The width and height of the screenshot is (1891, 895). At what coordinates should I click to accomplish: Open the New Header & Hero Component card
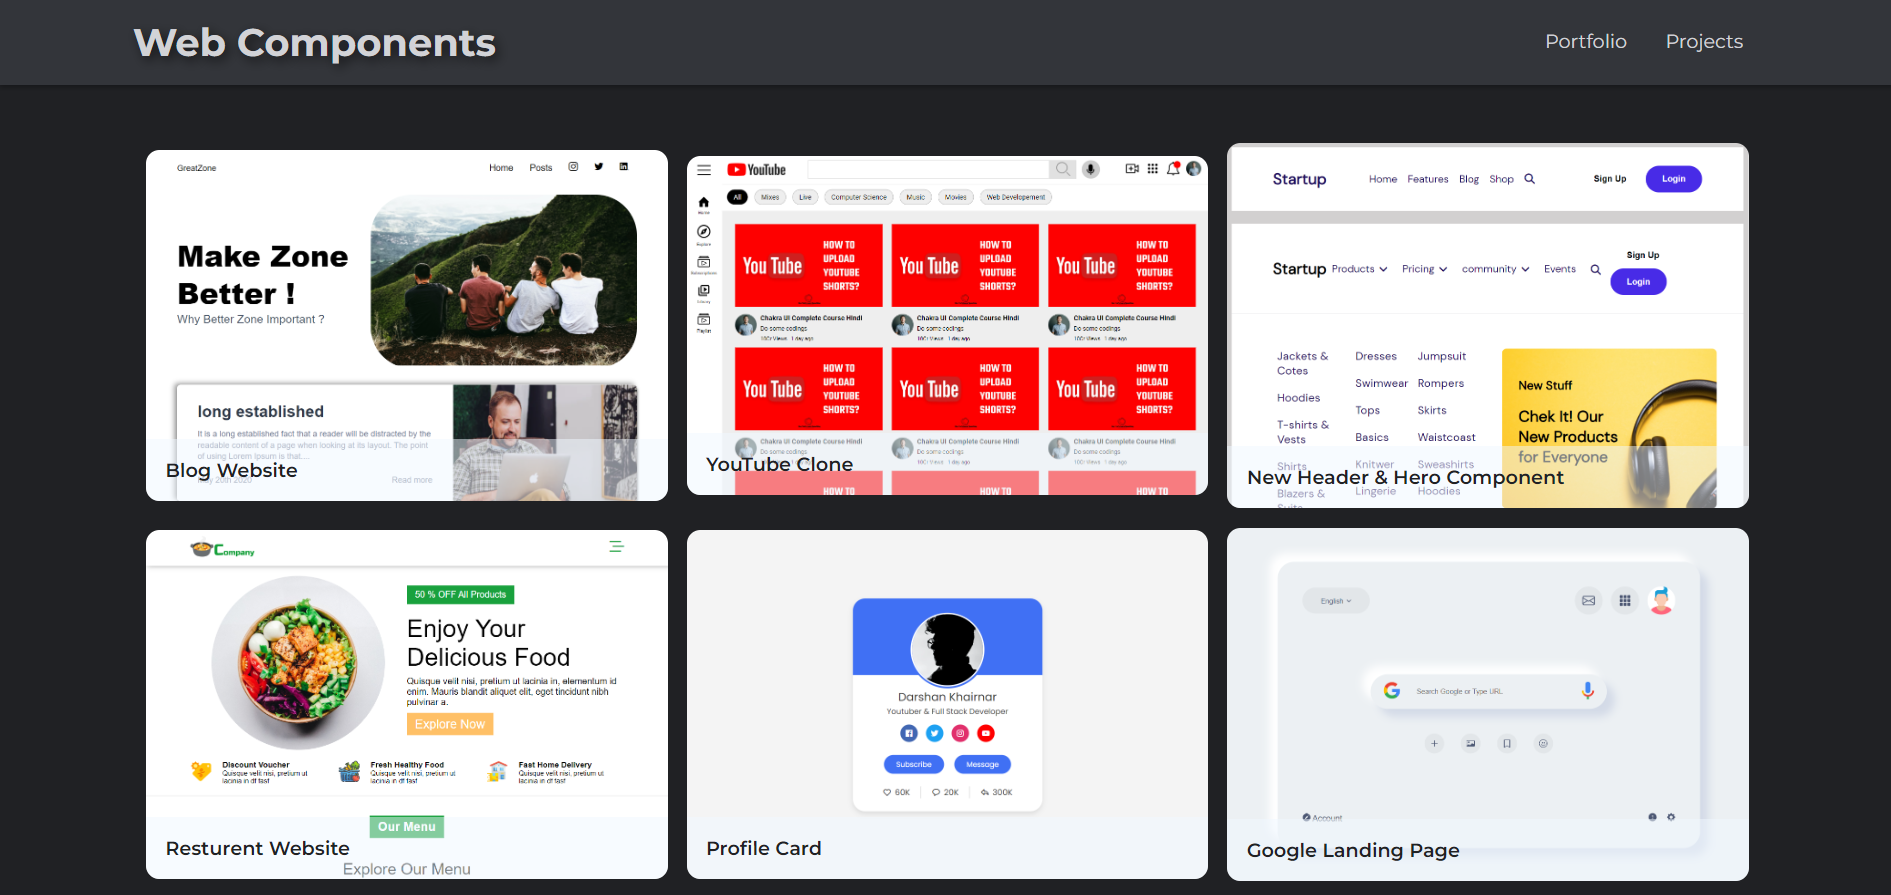(x=1488, y=325)
